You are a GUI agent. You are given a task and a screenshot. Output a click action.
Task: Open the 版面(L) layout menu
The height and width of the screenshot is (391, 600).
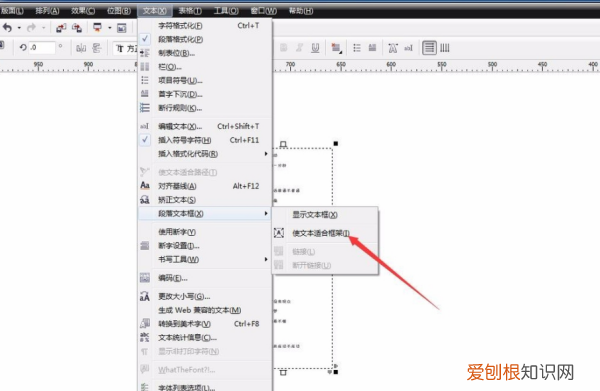12,11
